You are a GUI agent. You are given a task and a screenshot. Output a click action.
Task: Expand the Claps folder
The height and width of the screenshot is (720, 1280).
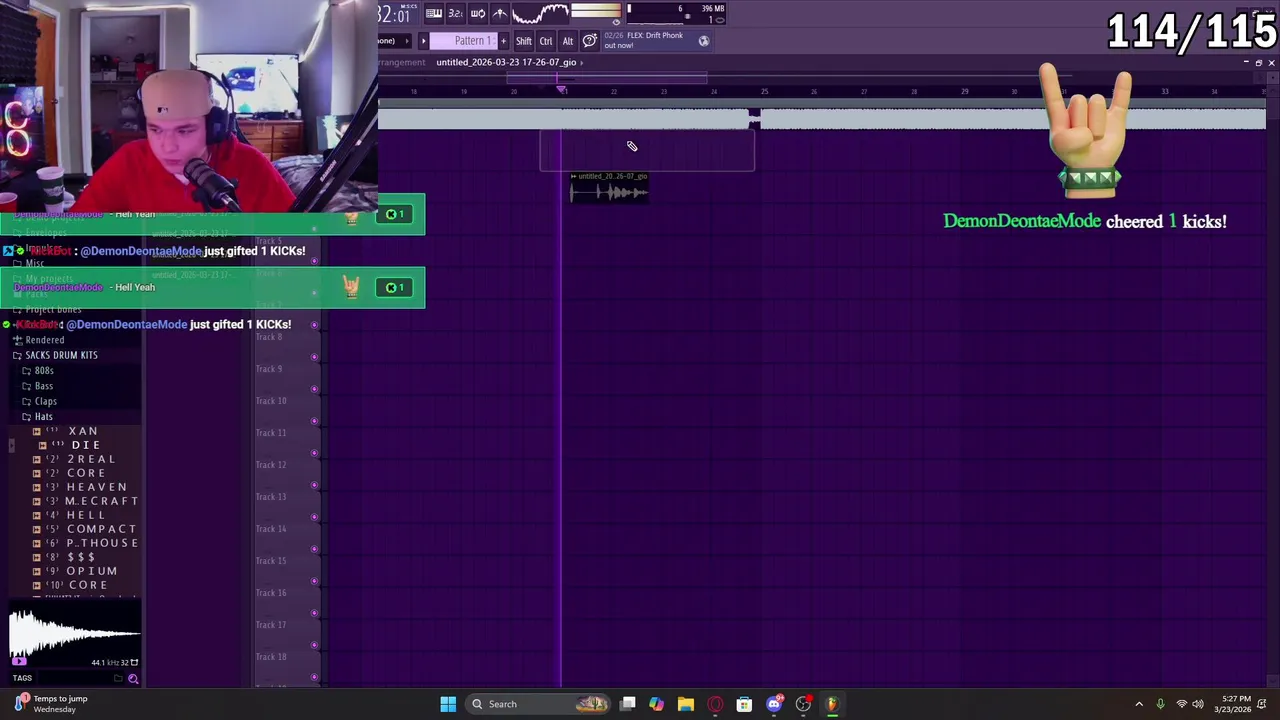pyautogui.click(x=46, y=401)
